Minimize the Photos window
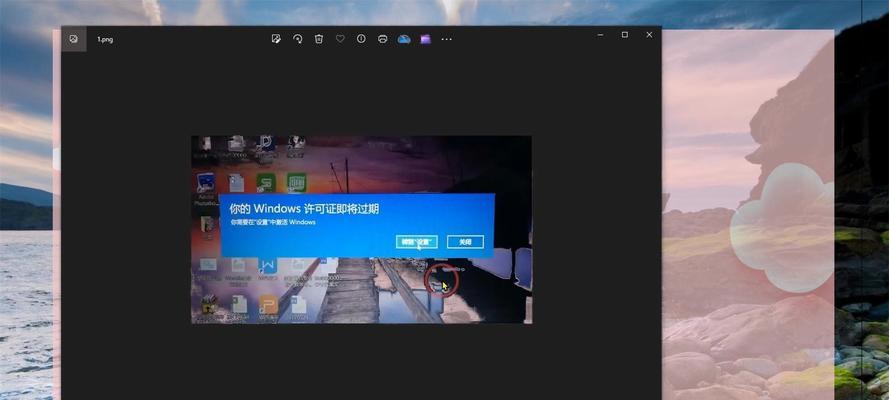This screenshot has width=889, height=400. pos(600,35)
